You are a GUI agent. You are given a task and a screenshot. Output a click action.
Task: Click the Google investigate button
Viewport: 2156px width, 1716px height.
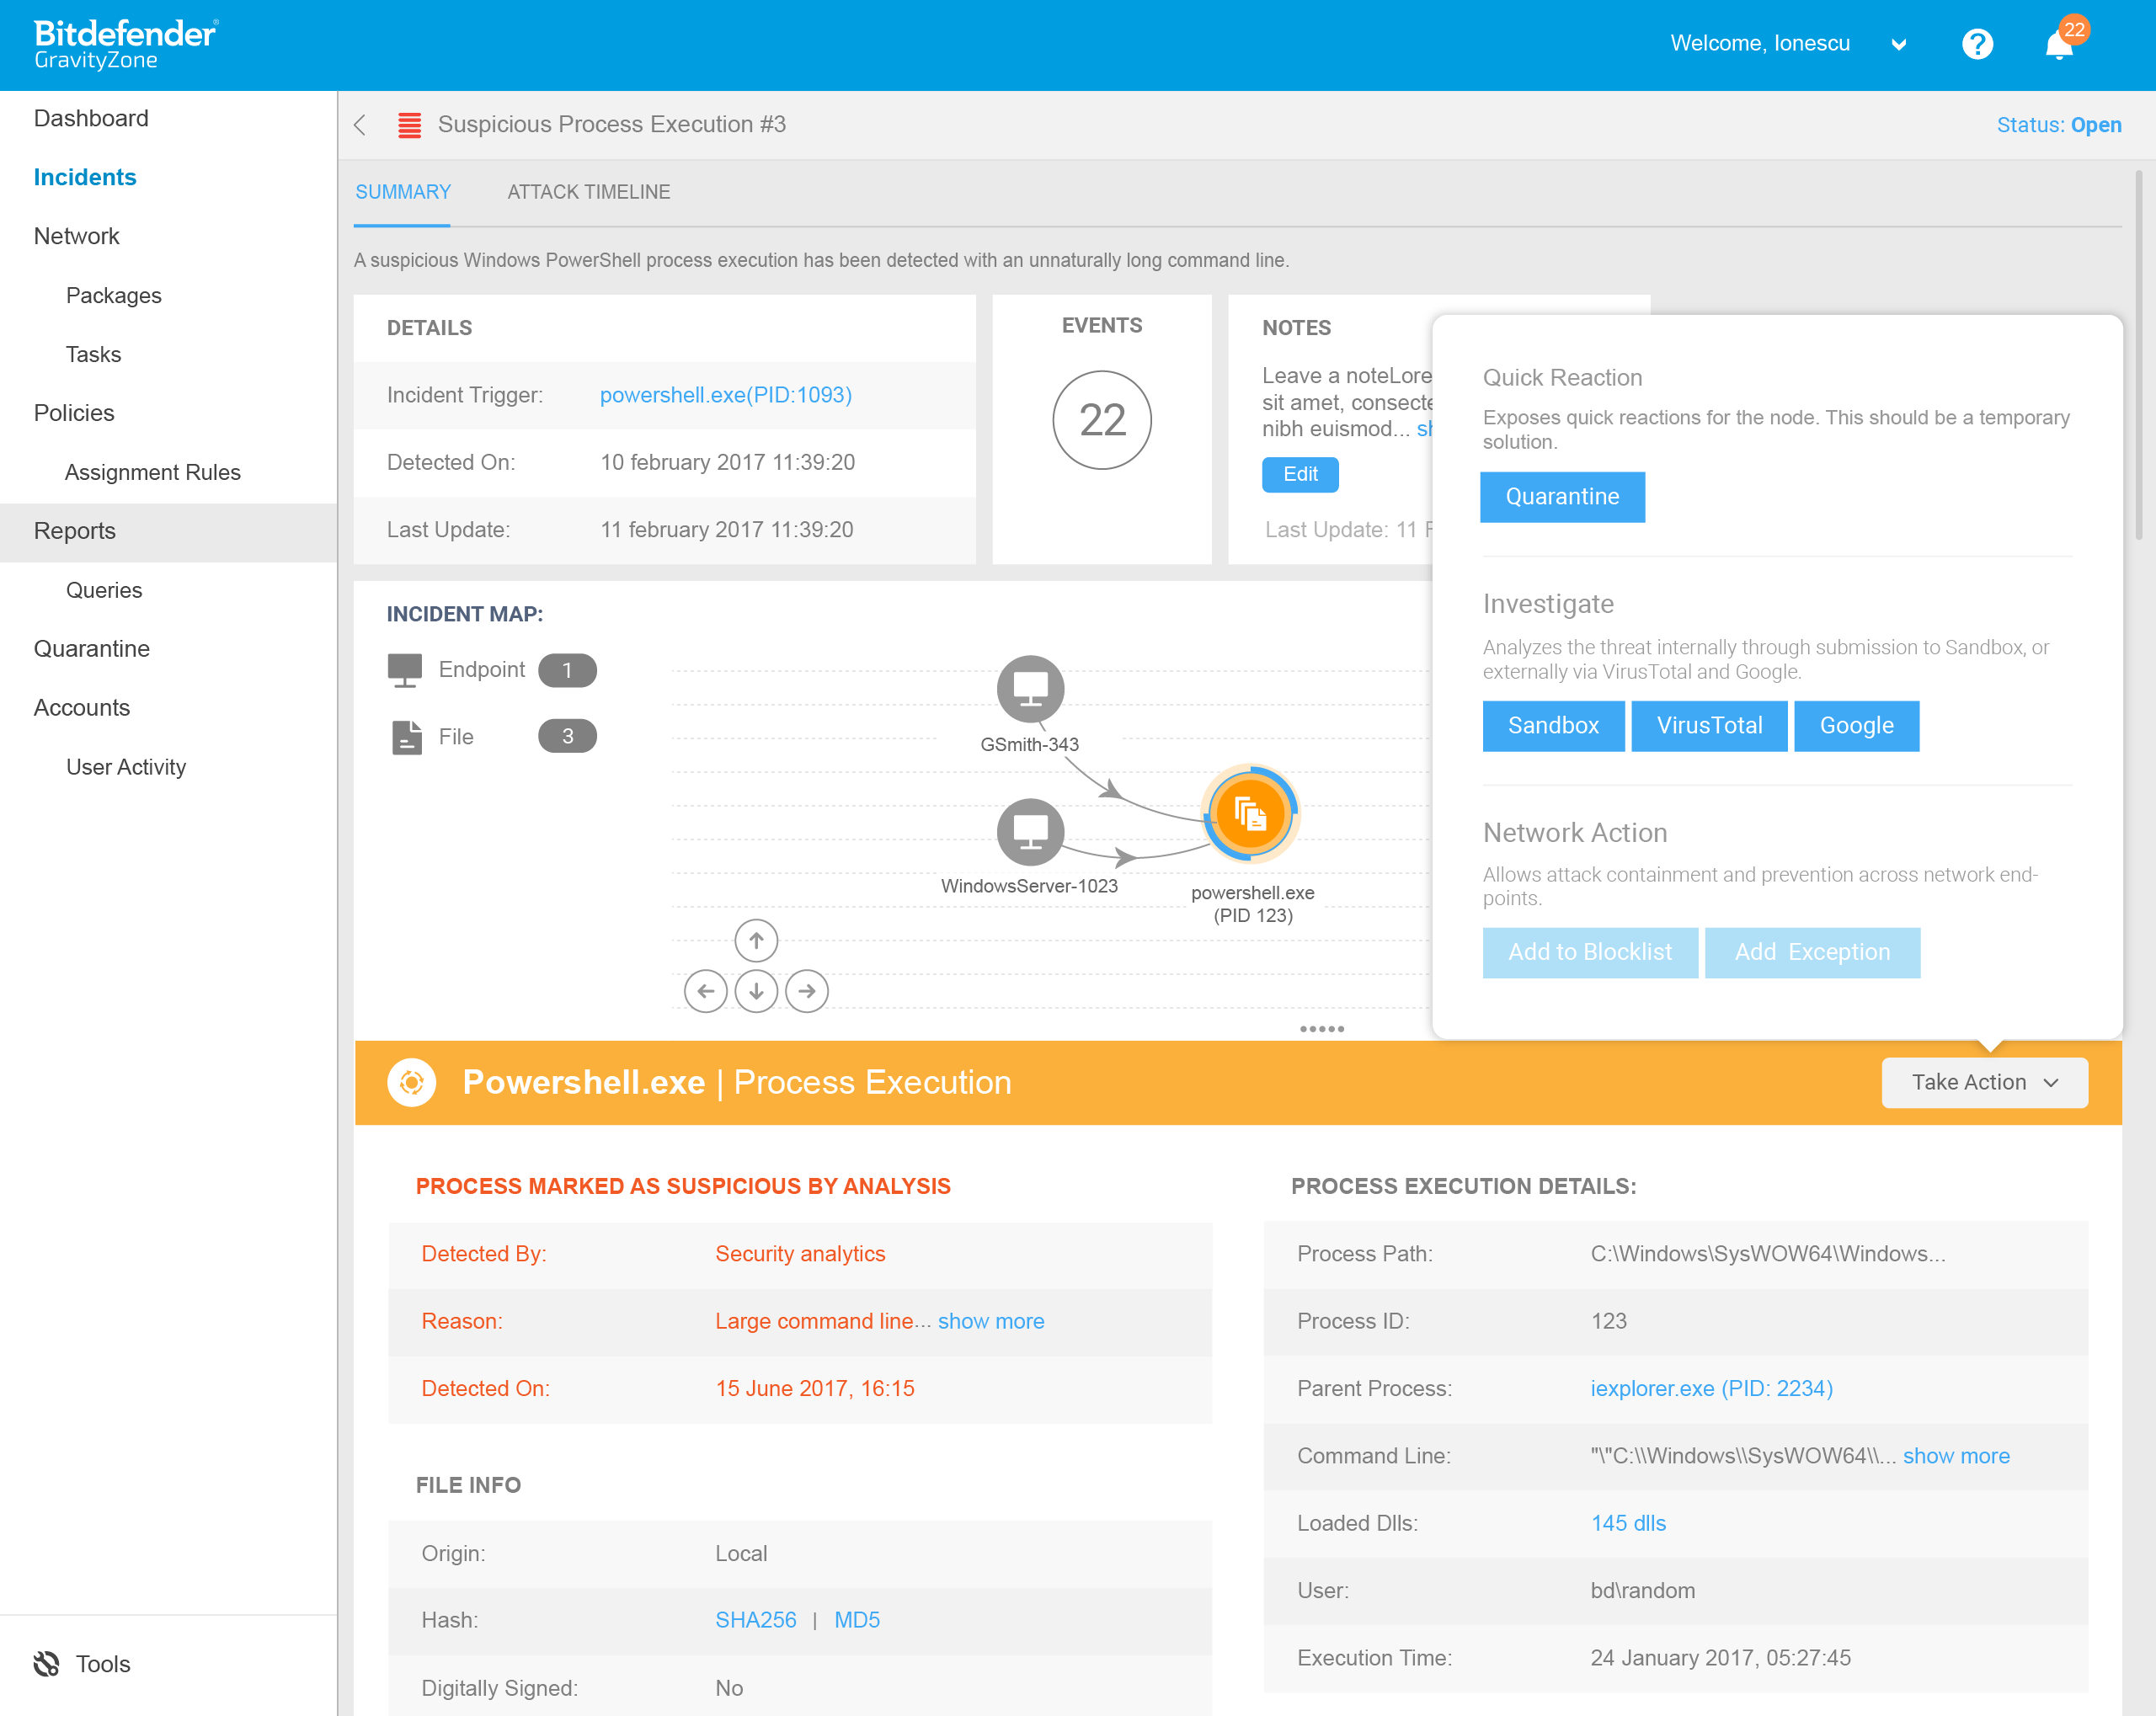(x=1856, y=726)
